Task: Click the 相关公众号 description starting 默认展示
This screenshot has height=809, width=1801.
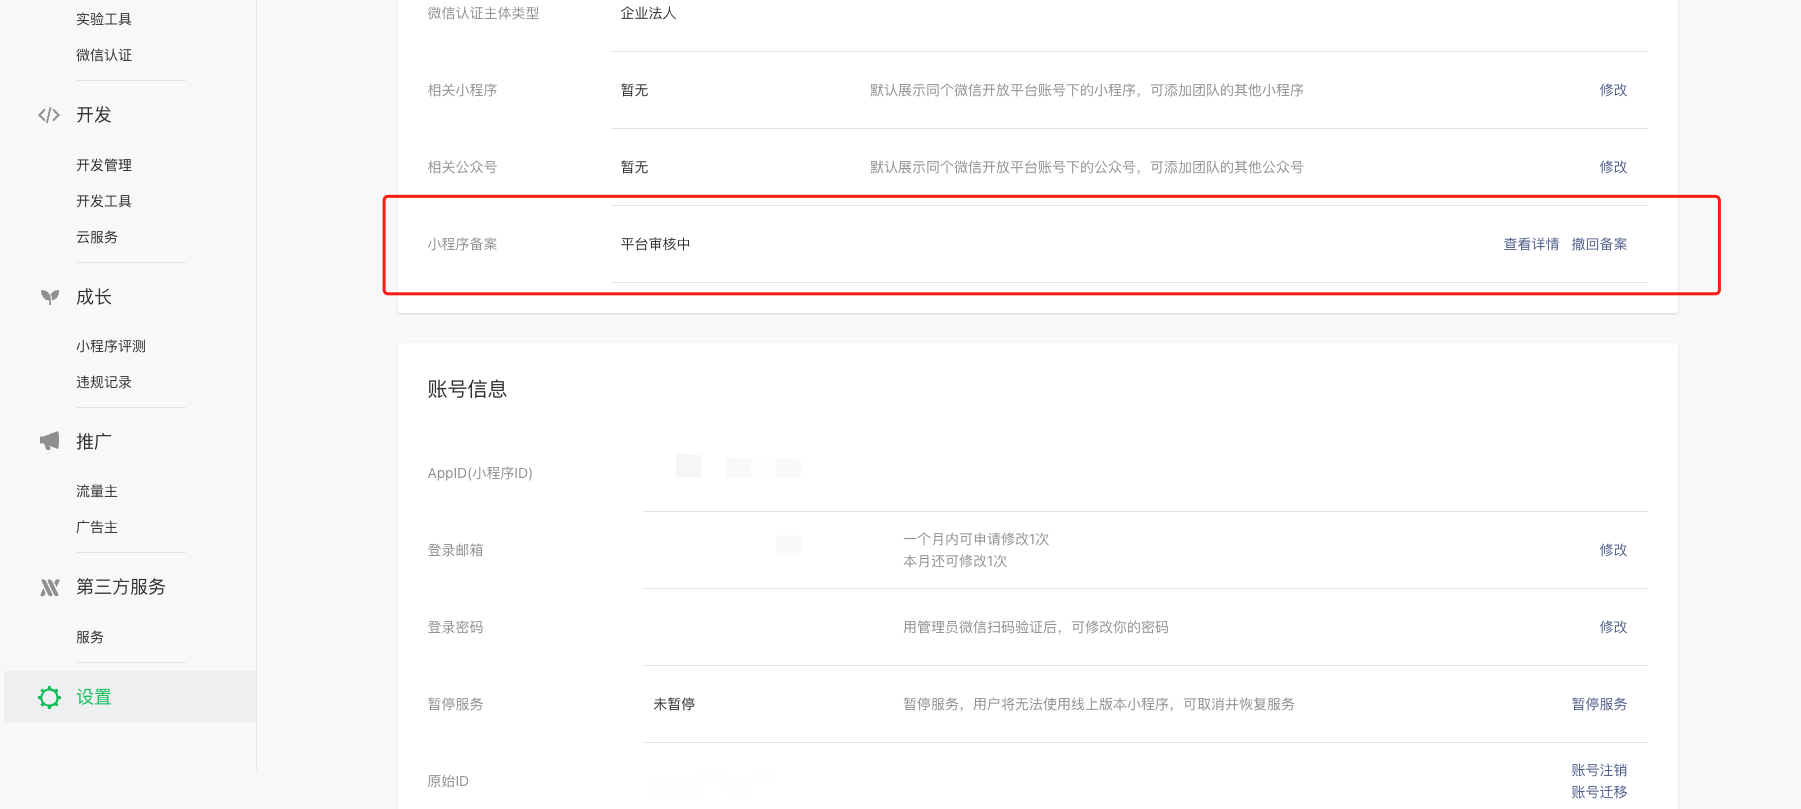Action: click(x=1087, y=167)
